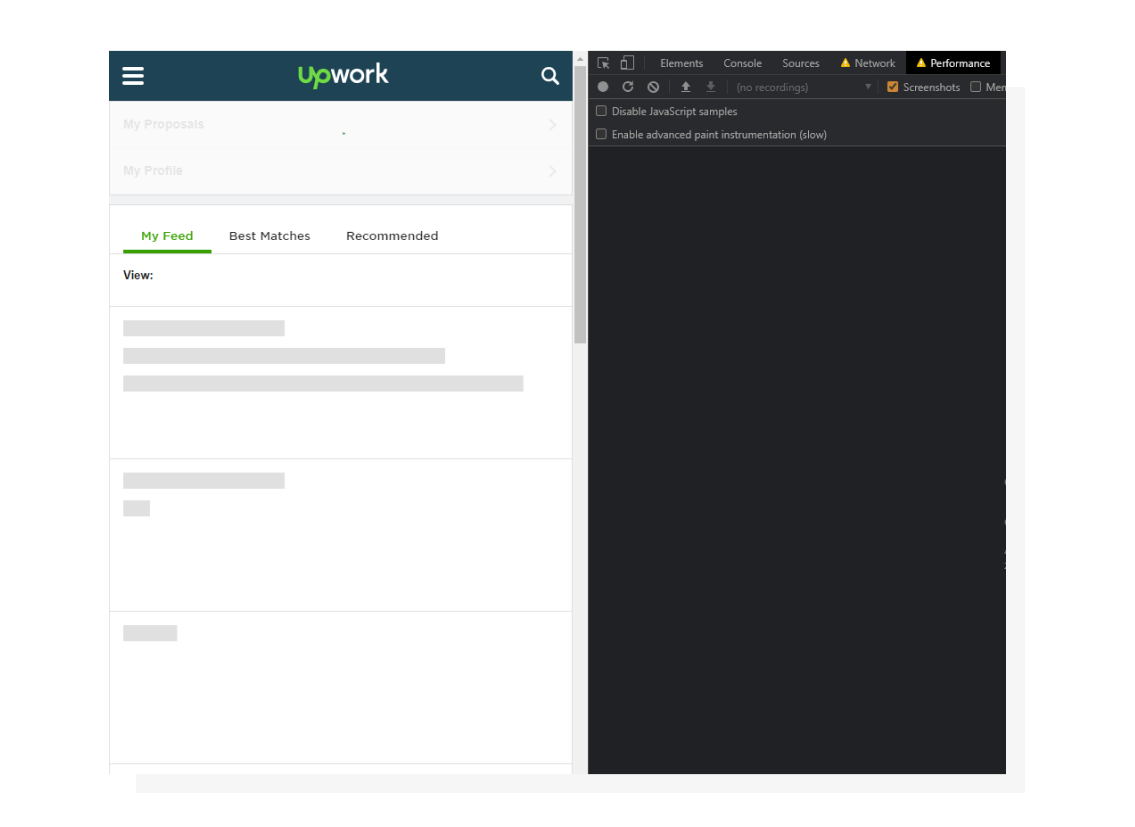Enable the Disable JavaScript samples checkbox
The image size is (1135, 827).
(601, 111)
